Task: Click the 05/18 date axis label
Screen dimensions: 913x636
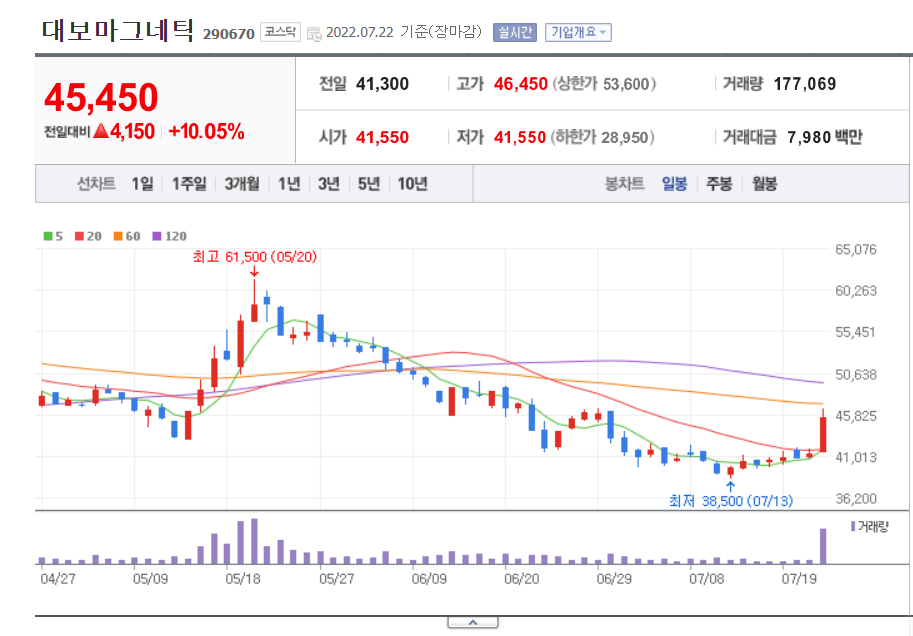Action: coord(243,579)
